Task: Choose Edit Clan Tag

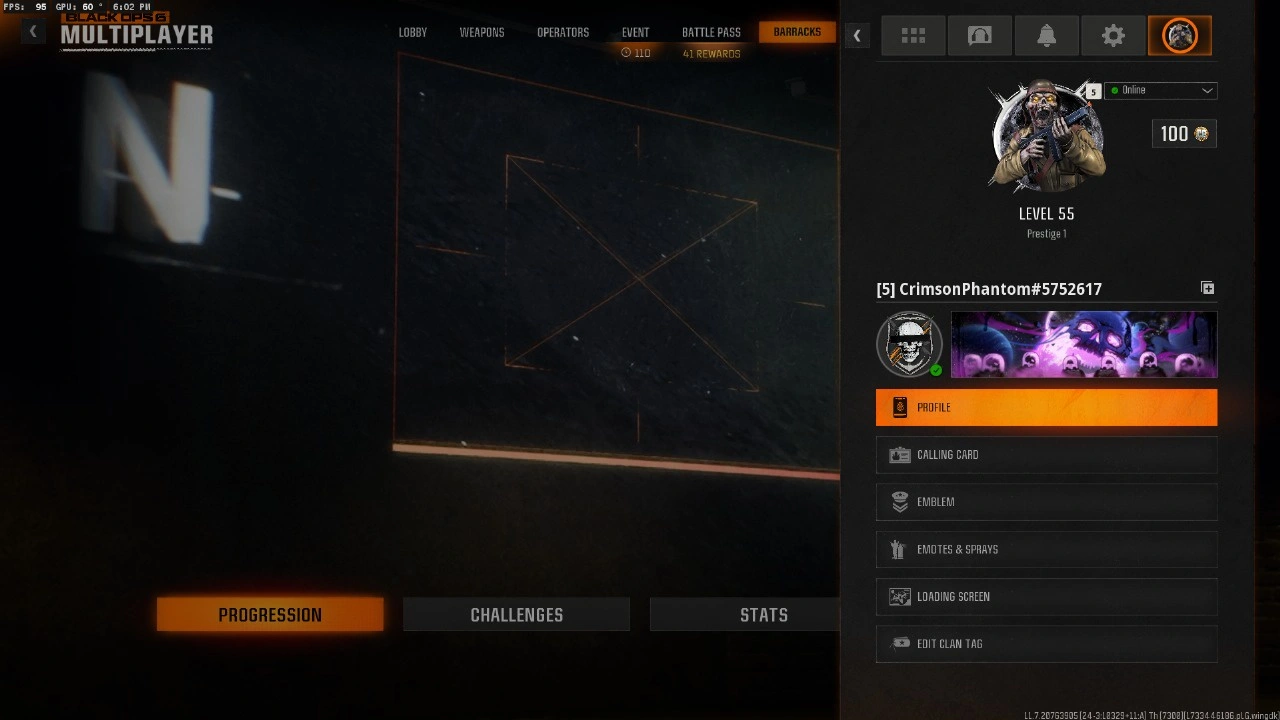Action: (1046, 644)
